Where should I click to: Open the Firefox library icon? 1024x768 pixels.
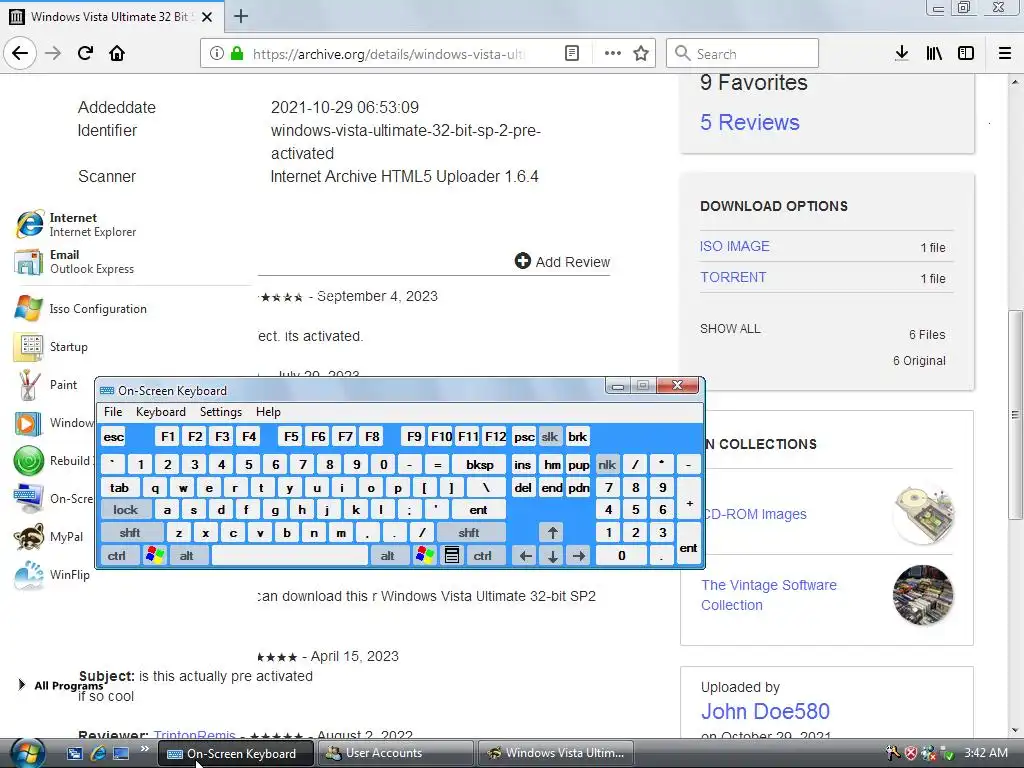click(934, 54)
